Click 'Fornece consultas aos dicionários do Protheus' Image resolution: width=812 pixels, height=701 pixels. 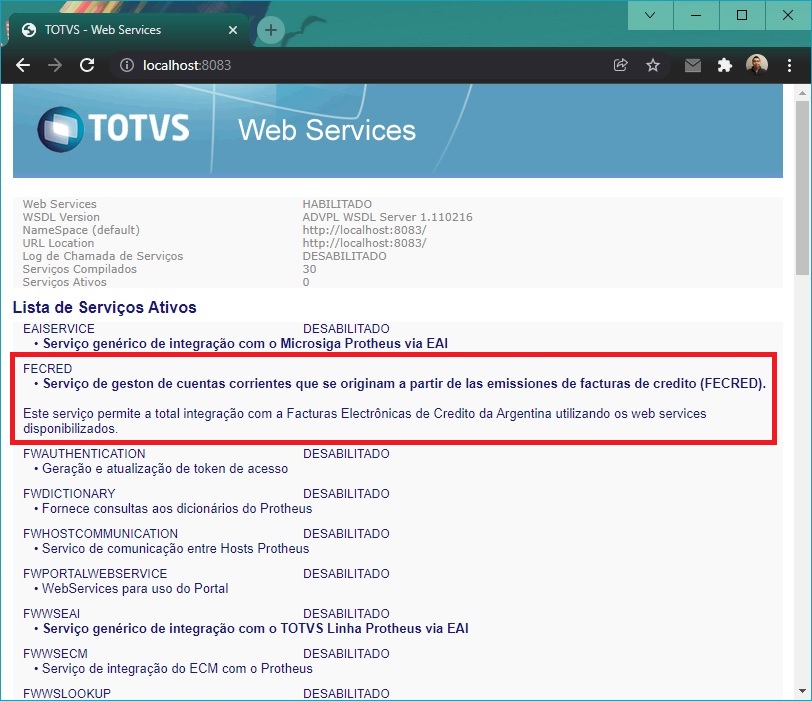pos(177,508)
